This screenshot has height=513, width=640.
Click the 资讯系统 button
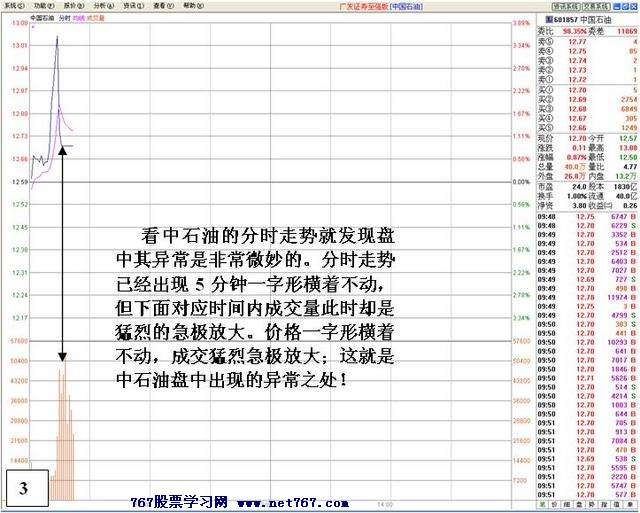coord(565,7)
